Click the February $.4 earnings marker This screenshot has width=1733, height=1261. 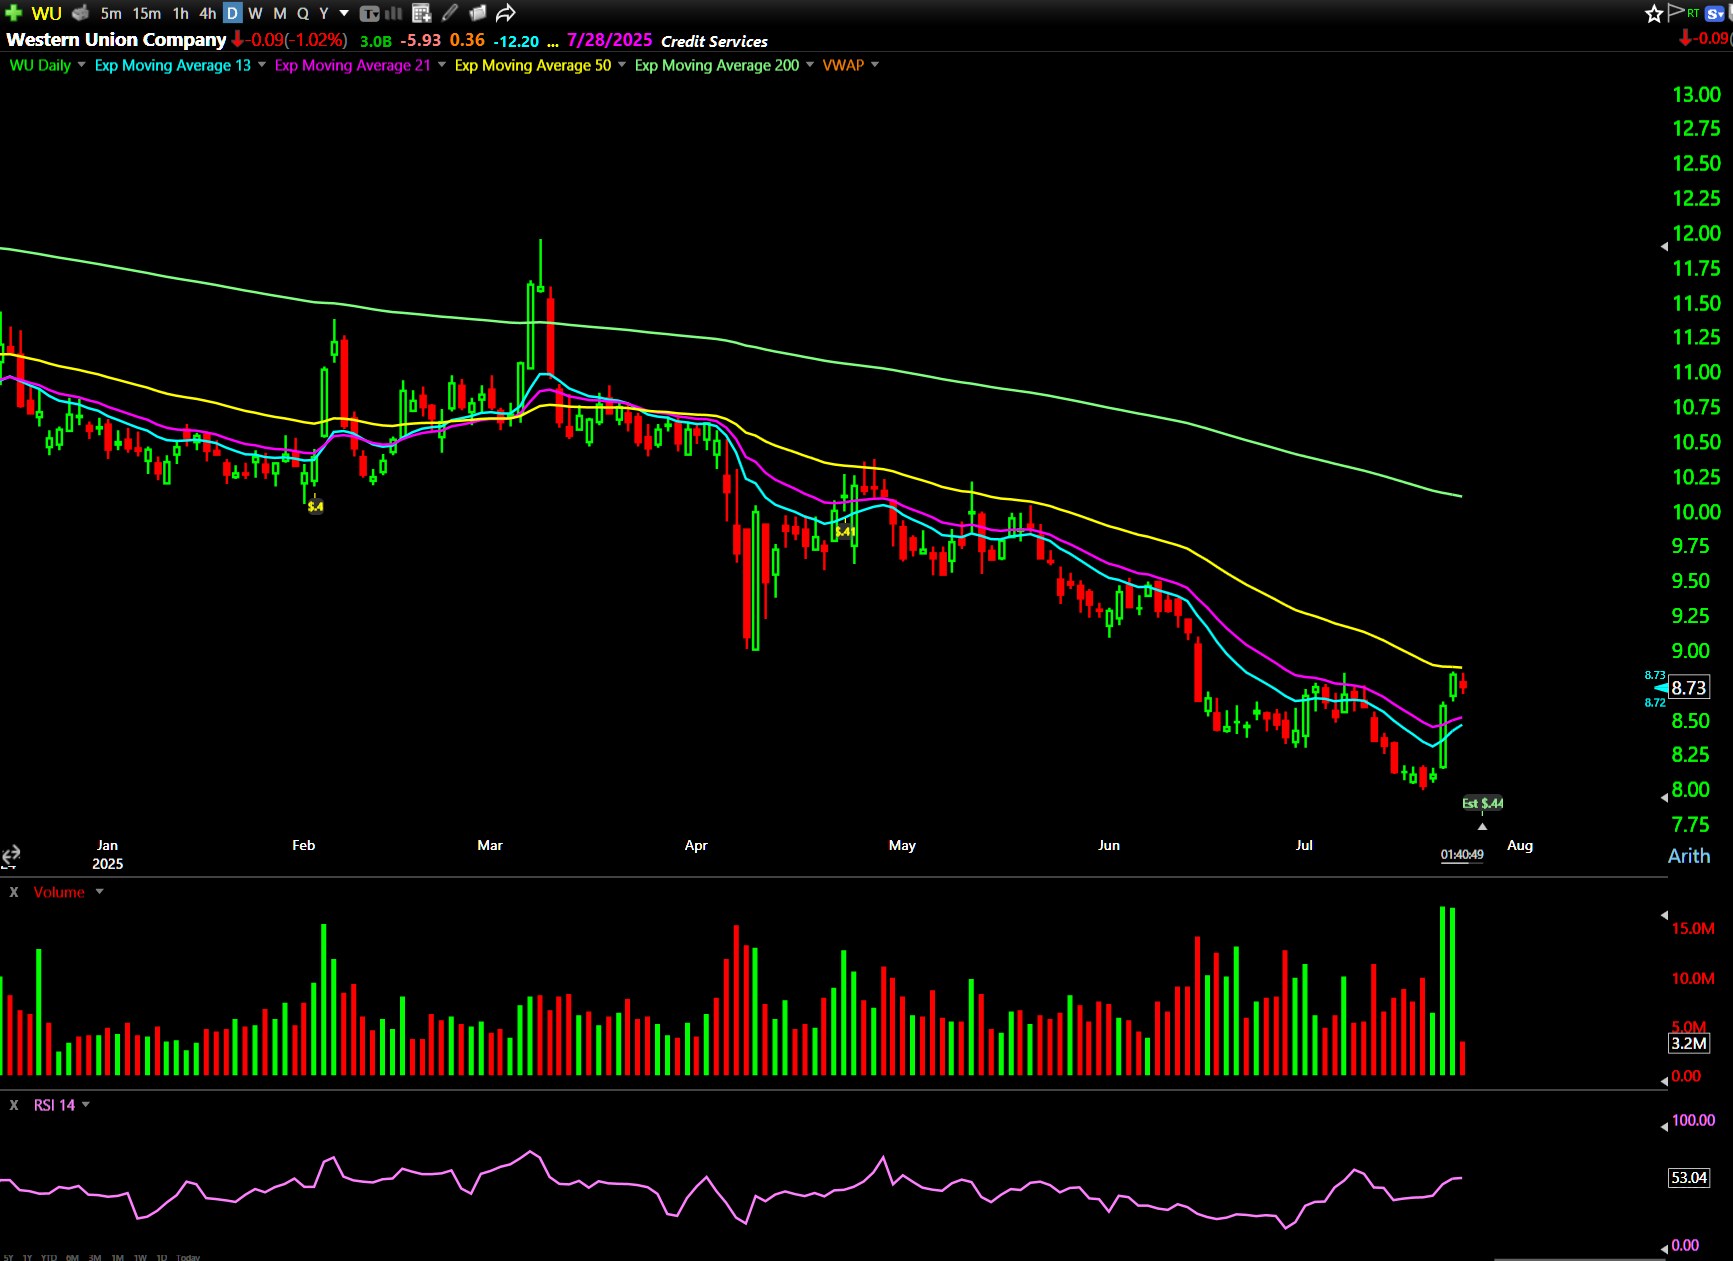pyautogui.click(x=315, y=506)
